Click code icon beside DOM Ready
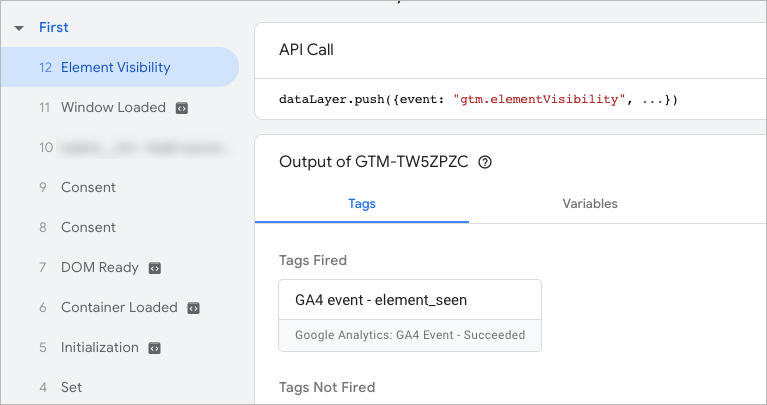This screenshot has height=405, width=767. tap(155, 268)
